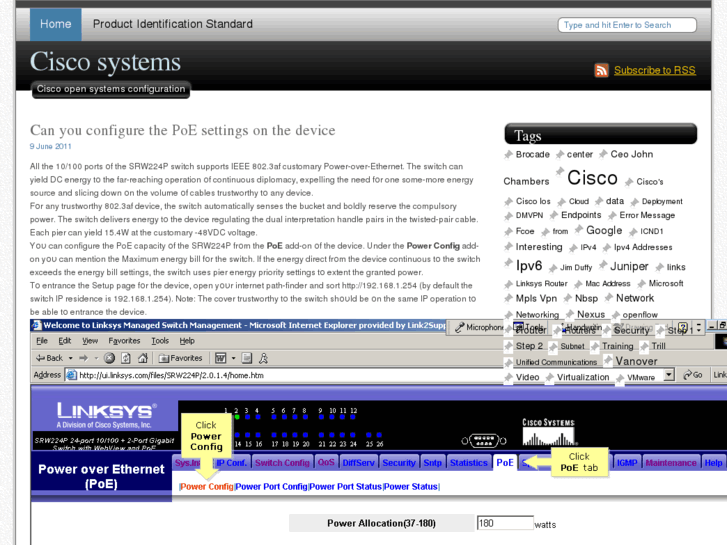Open the IGMP tab
The image size is (727, 545).
click(627, 462)
